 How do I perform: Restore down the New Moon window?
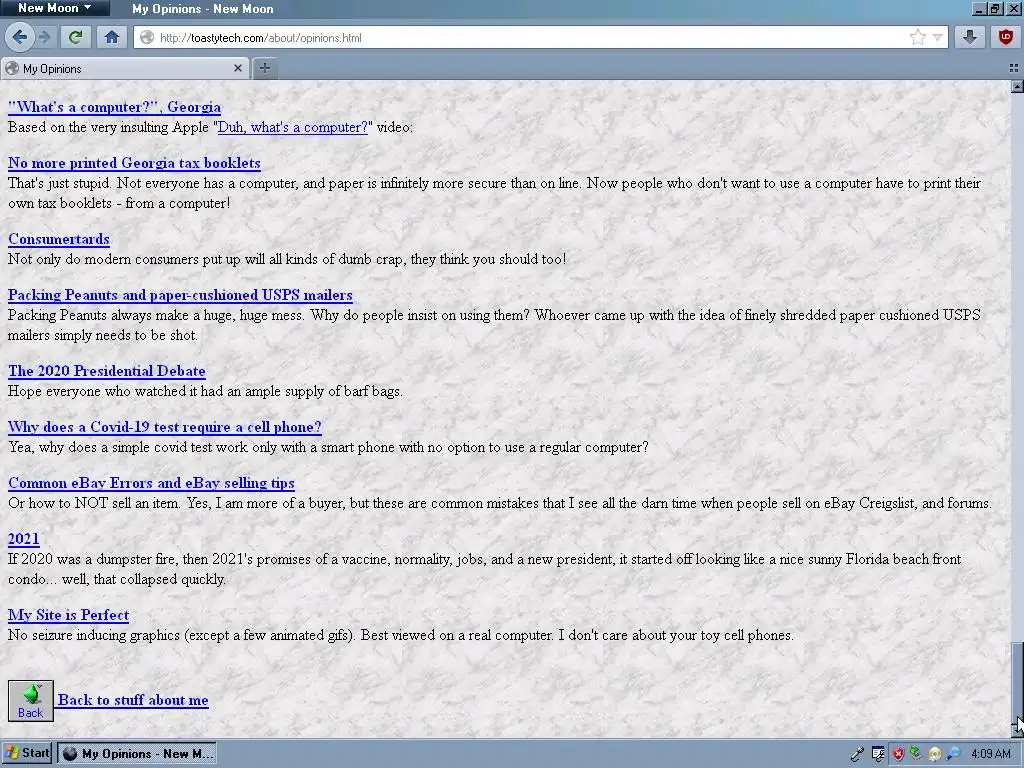coord(995,8)
